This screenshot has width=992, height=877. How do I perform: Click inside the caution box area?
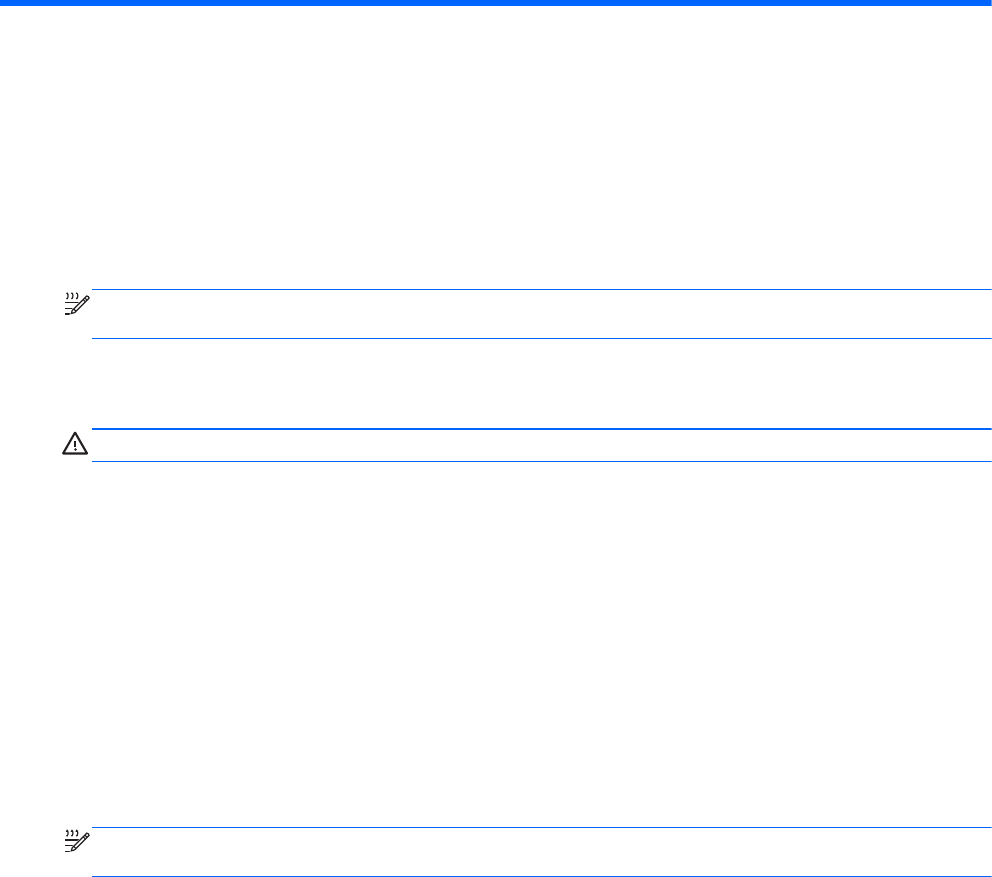click(540, 446)
